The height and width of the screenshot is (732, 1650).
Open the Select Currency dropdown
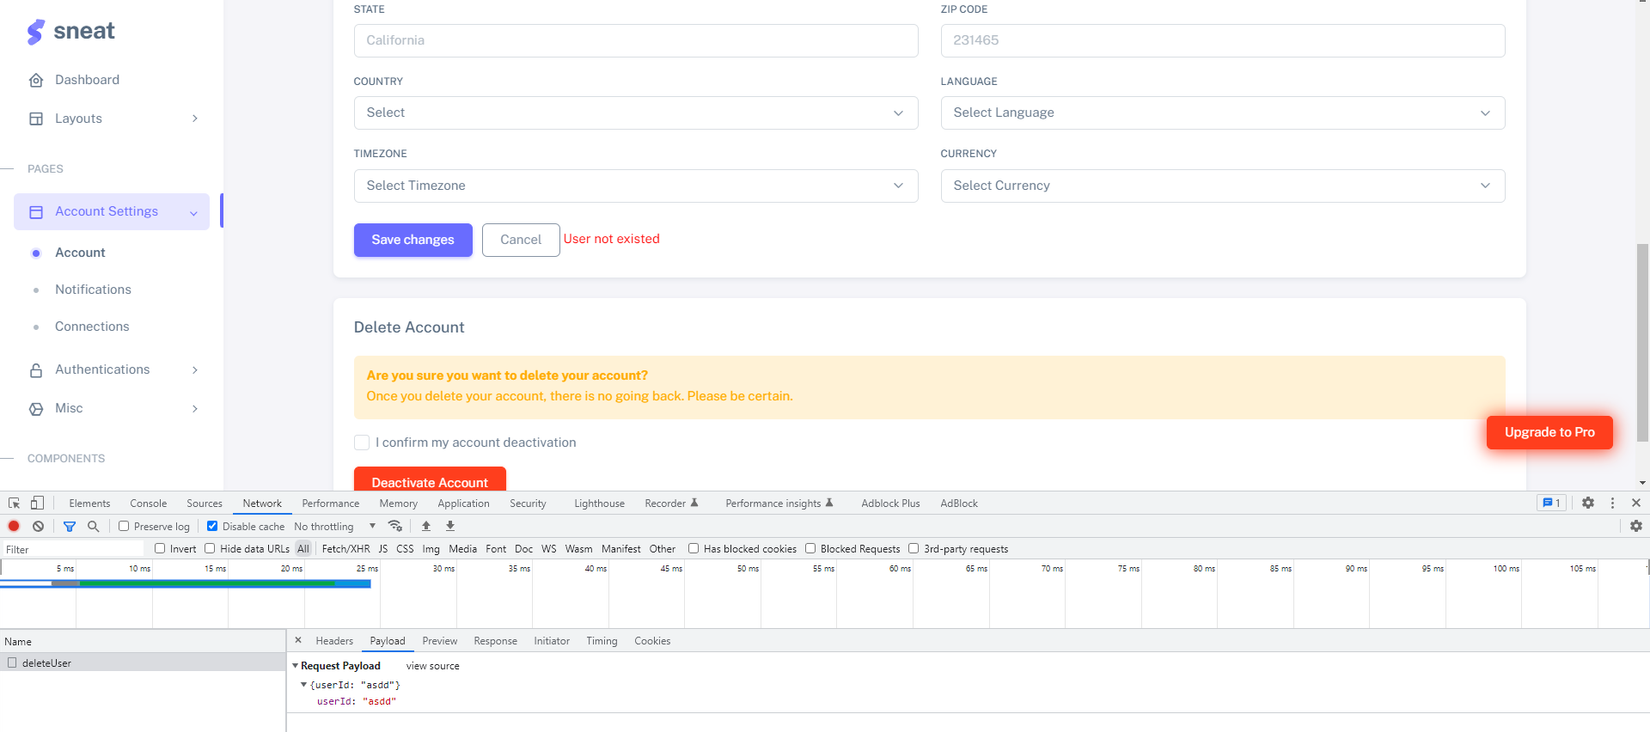pyautogui.click(x=1223, y=186)
